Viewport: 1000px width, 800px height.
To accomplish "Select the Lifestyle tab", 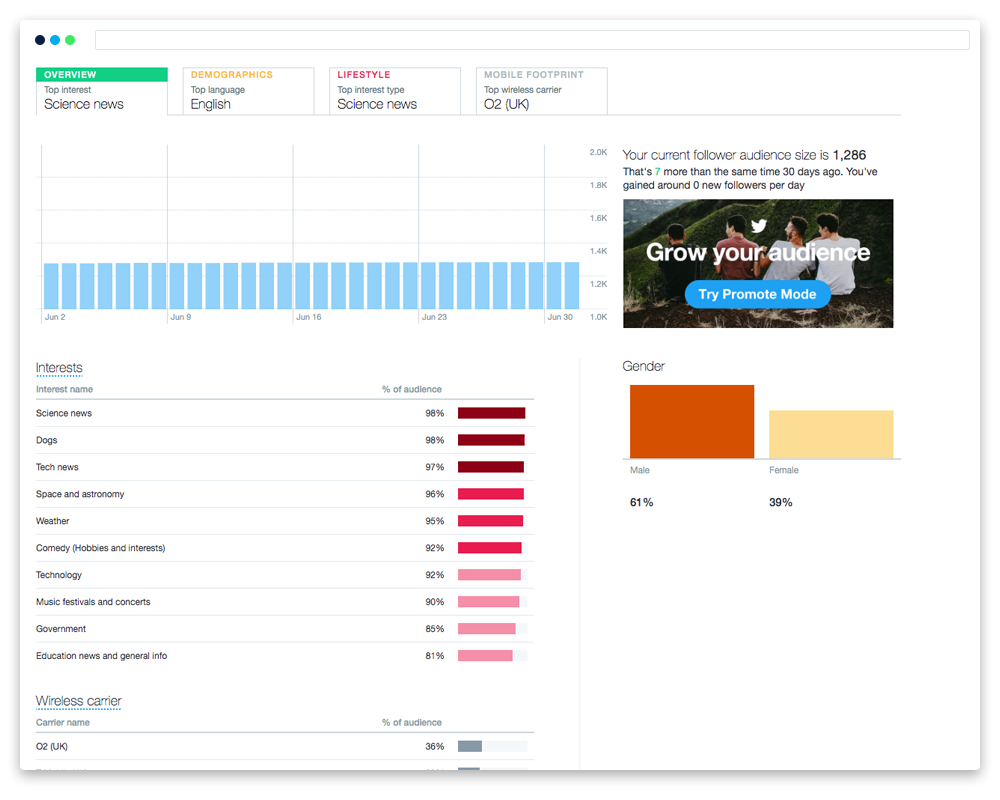I will (394, 91).
